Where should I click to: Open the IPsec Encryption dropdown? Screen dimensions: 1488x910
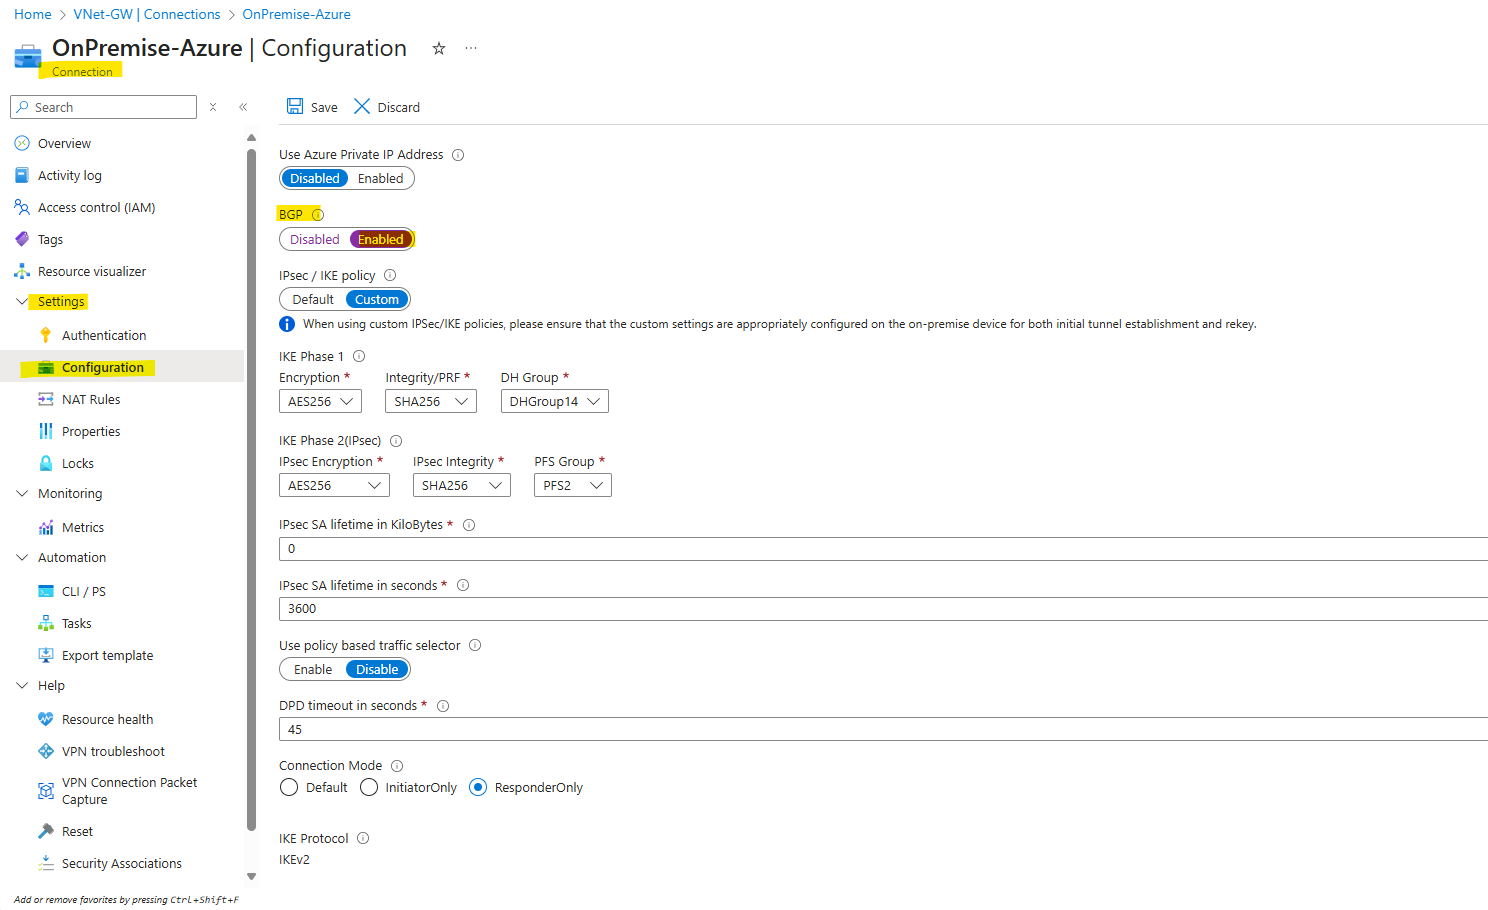click(x=334, y=485)
